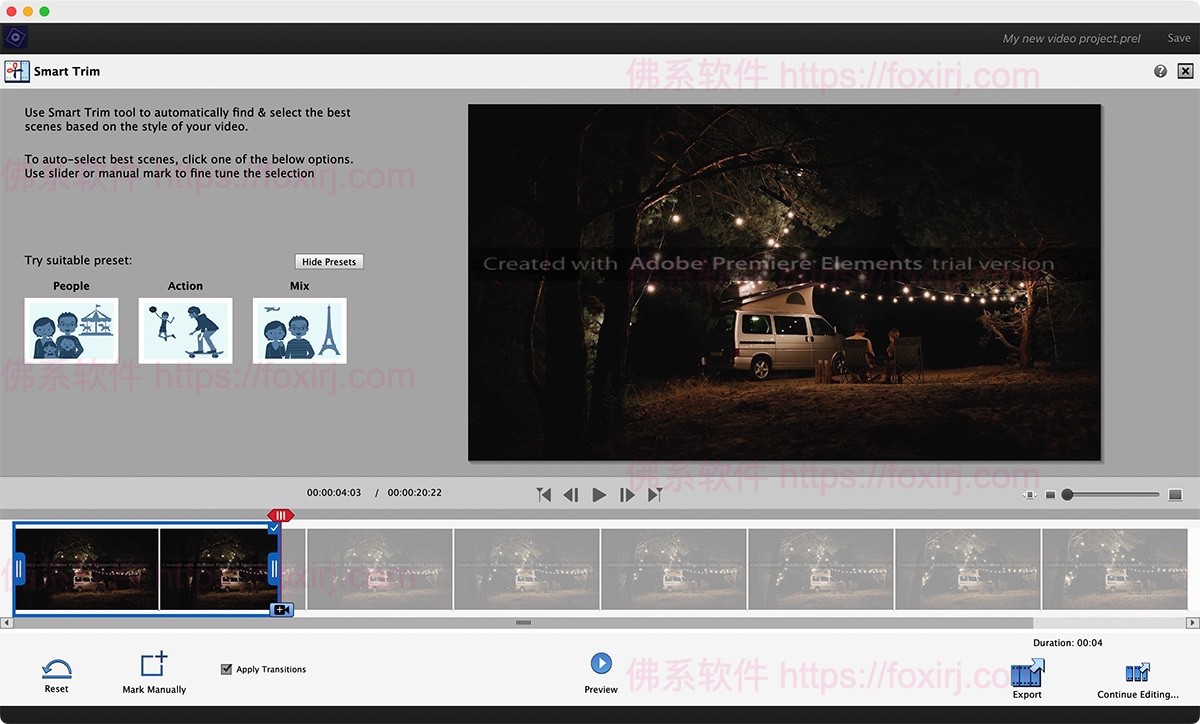Click the horizontal timeline scrollbar
The width and height of the screenshot is (1200, 724).
click(x=522, y=622)
